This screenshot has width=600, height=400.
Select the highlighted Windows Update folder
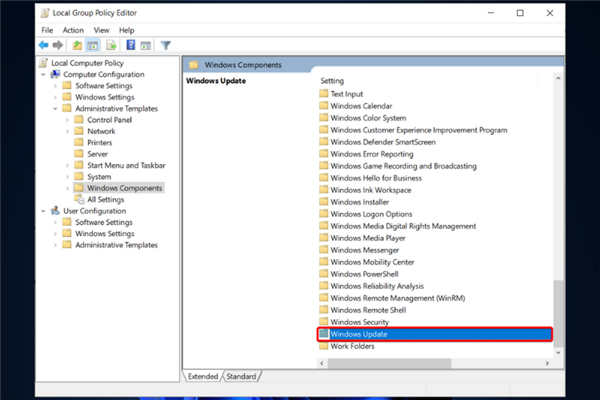435,334
